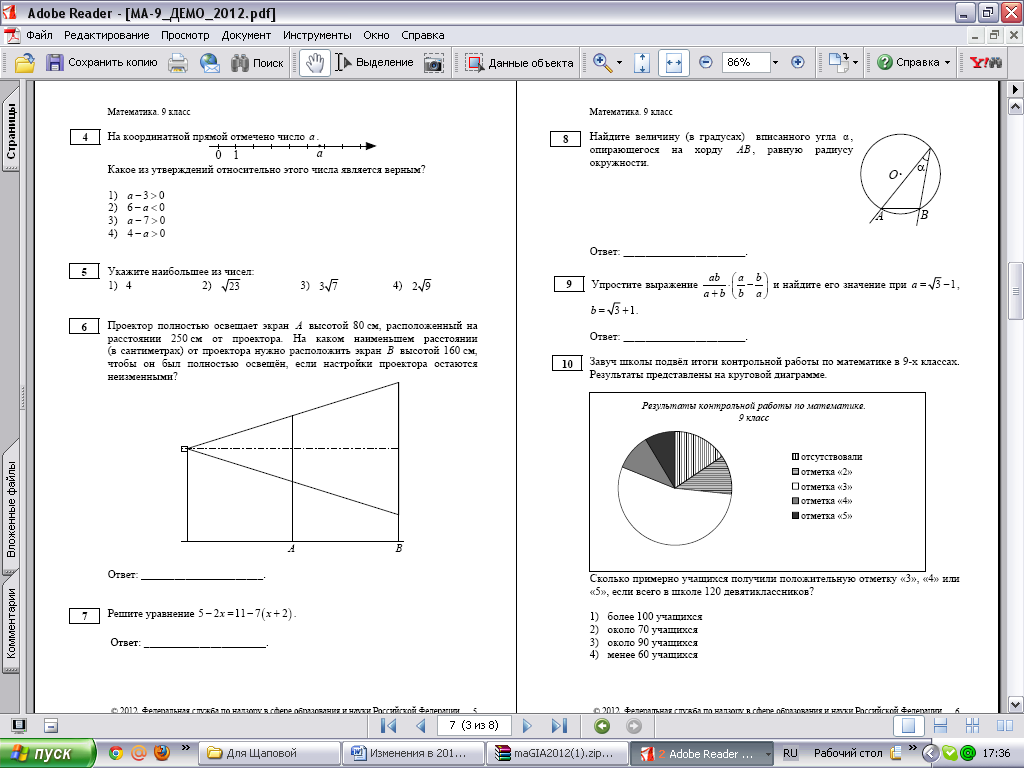Go to the next page
Screen dimensions: 1024x768
click(x=527, y=726)
